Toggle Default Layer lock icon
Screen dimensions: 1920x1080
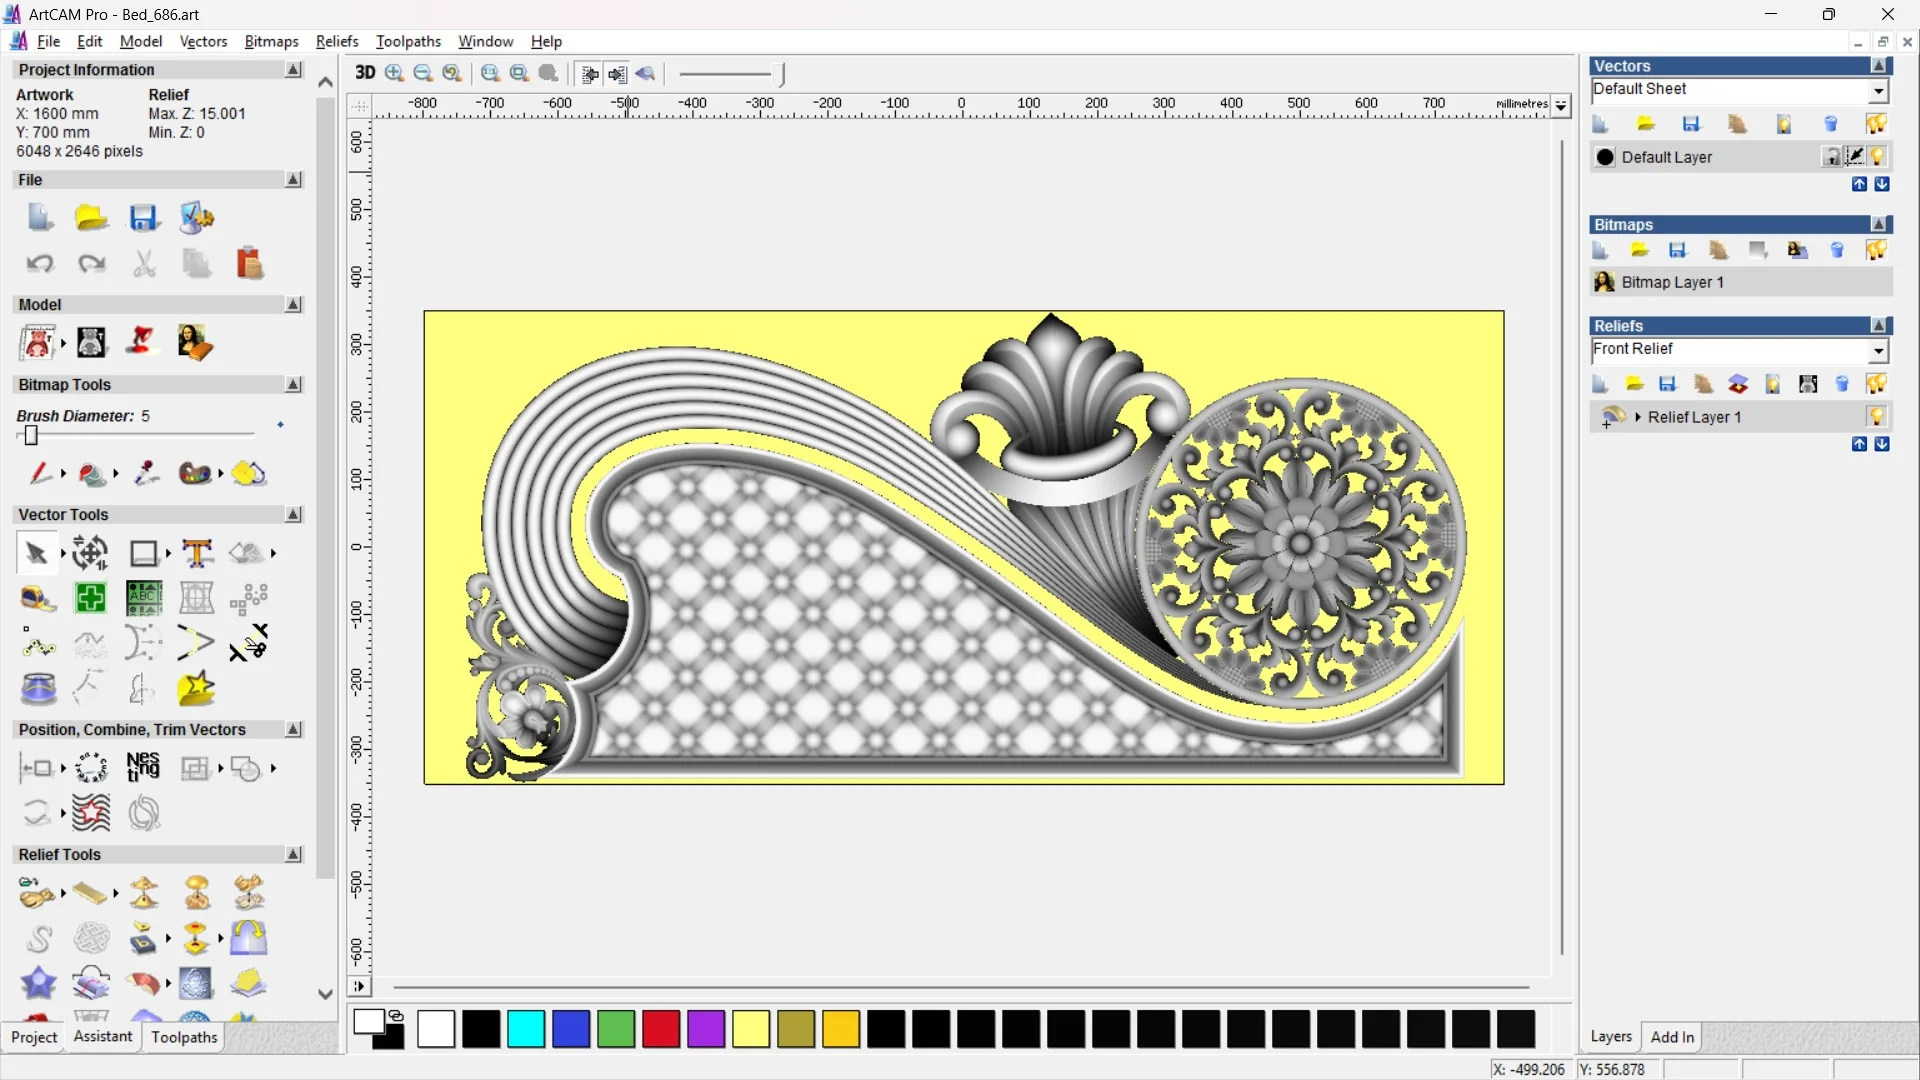tap(1831, 157)
